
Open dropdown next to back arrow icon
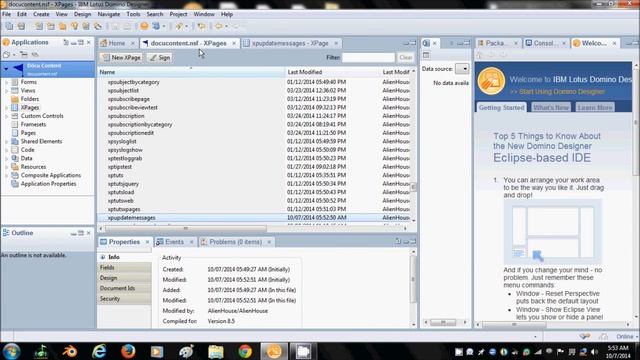tap(226, 27)
